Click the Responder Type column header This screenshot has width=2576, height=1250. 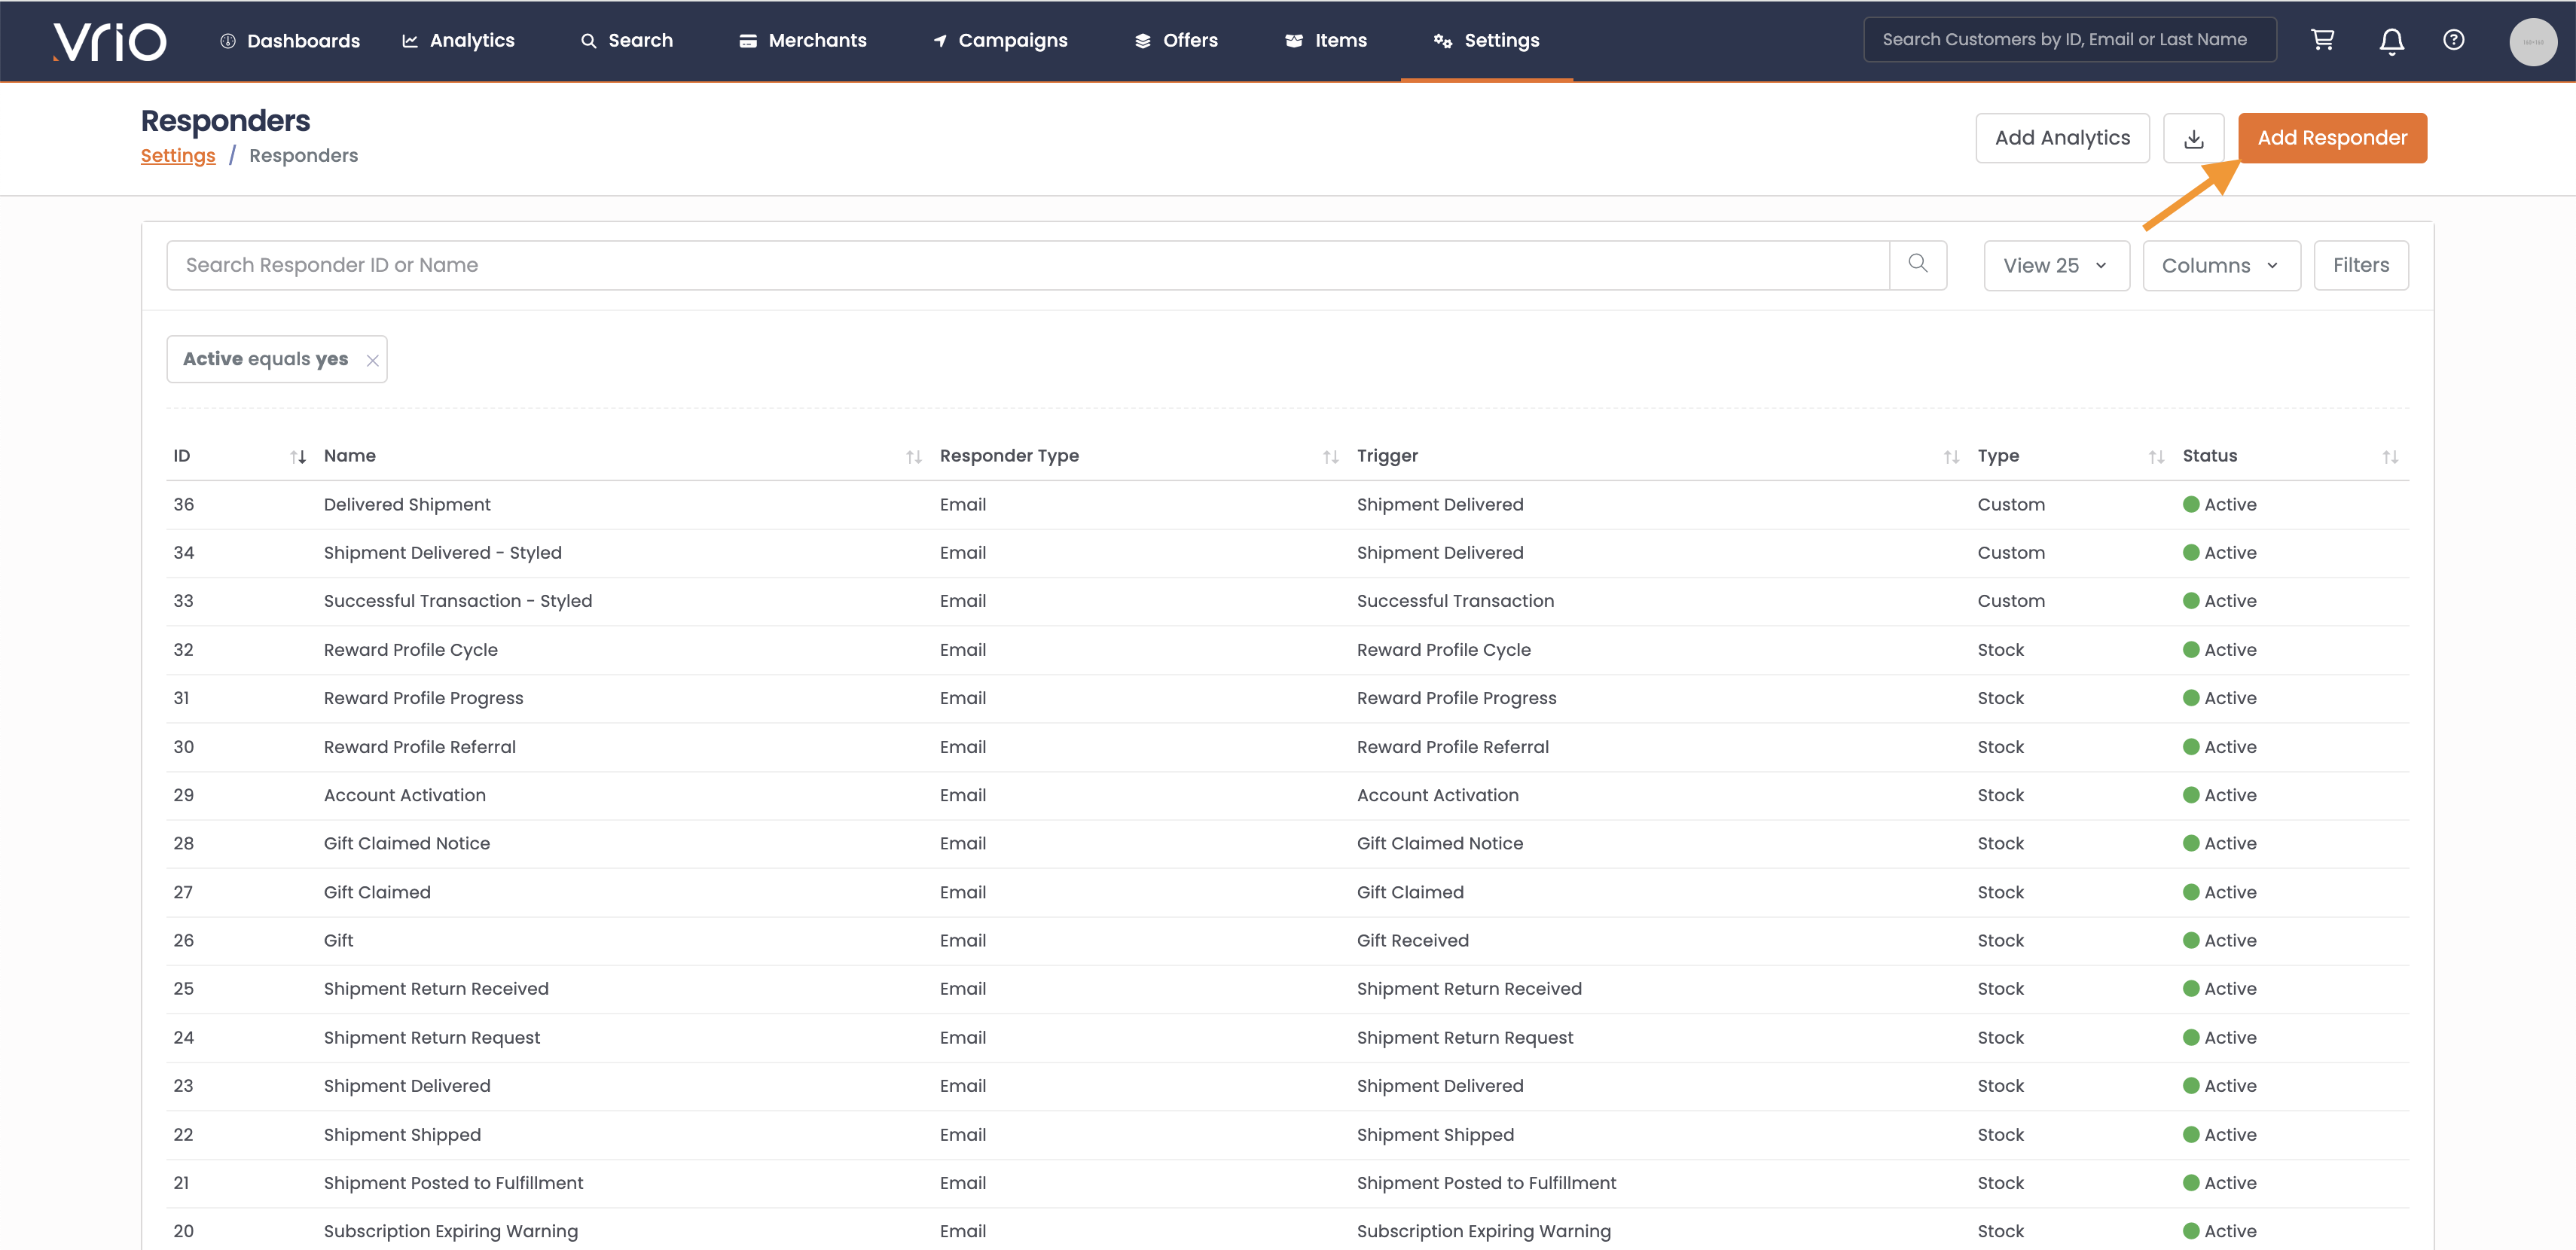coord(1009,456)
